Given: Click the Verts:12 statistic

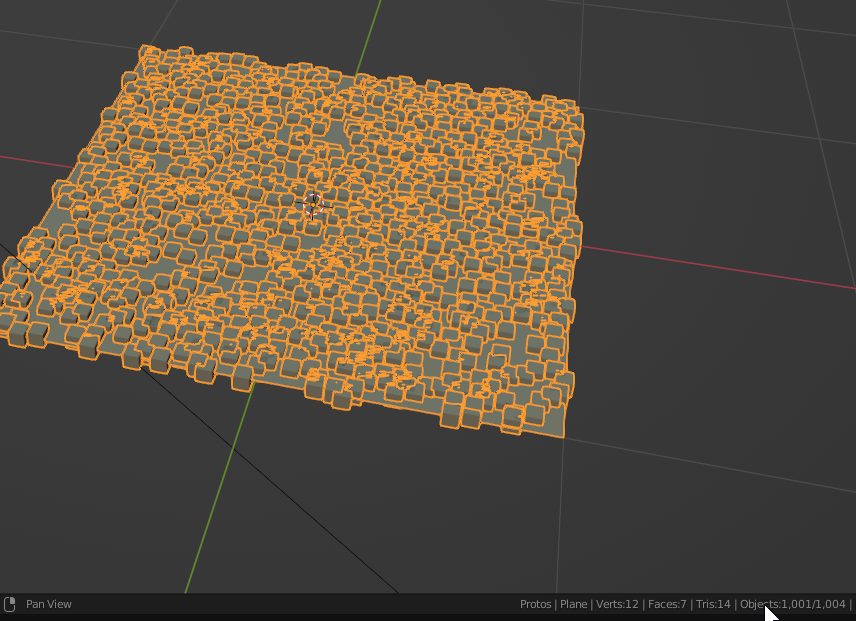Looking at the screenshot, I should point(617,604).
